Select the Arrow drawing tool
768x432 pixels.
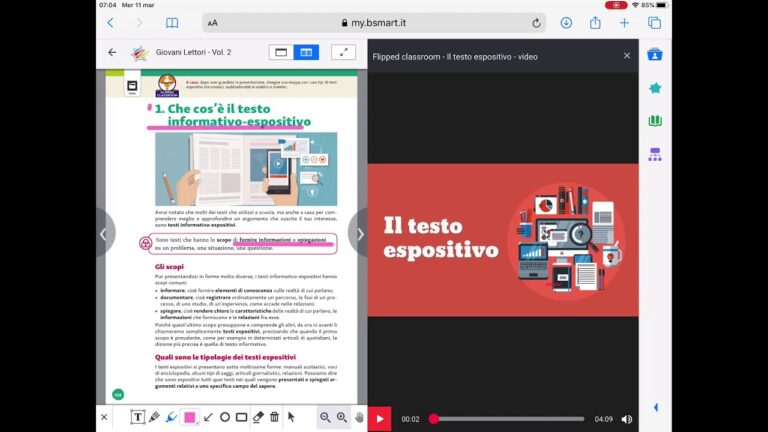(x=208, y=417)
